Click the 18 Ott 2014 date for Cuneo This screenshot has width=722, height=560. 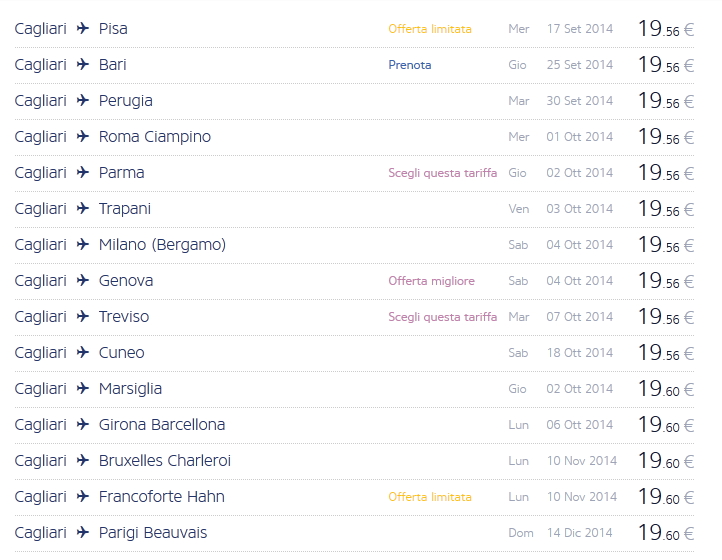(x=580, y=353)
